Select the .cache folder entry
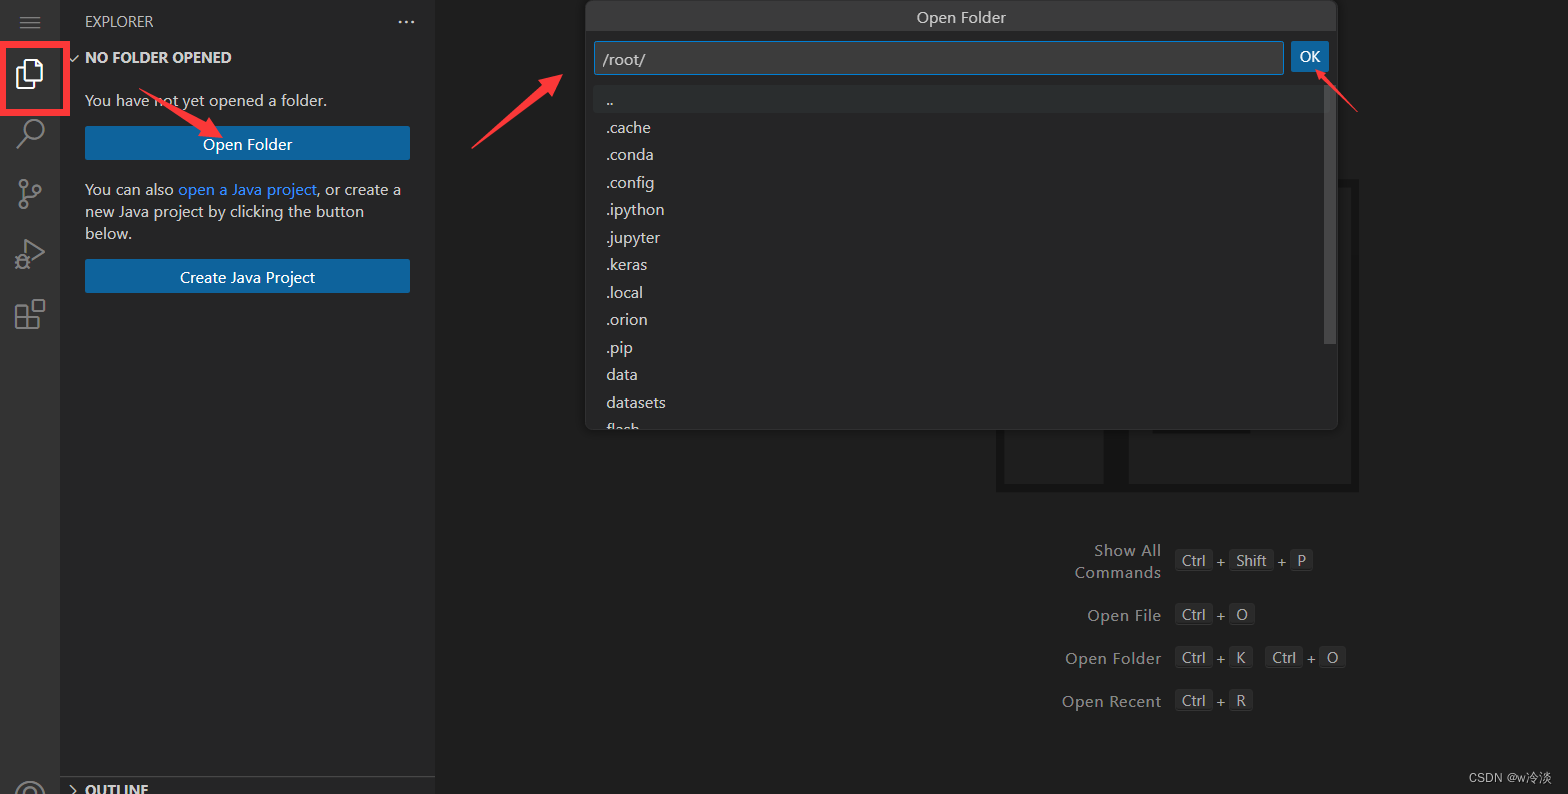 (x=958, y=127)
